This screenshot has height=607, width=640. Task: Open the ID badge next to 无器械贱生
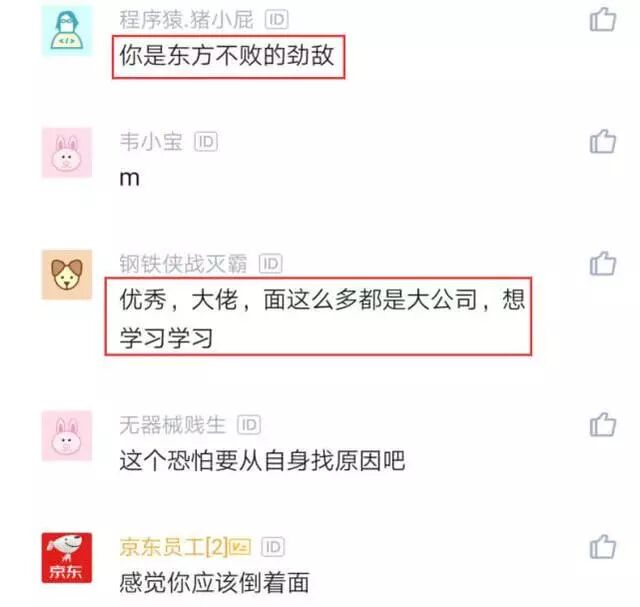pyautogui.click(x=249, y=425)
